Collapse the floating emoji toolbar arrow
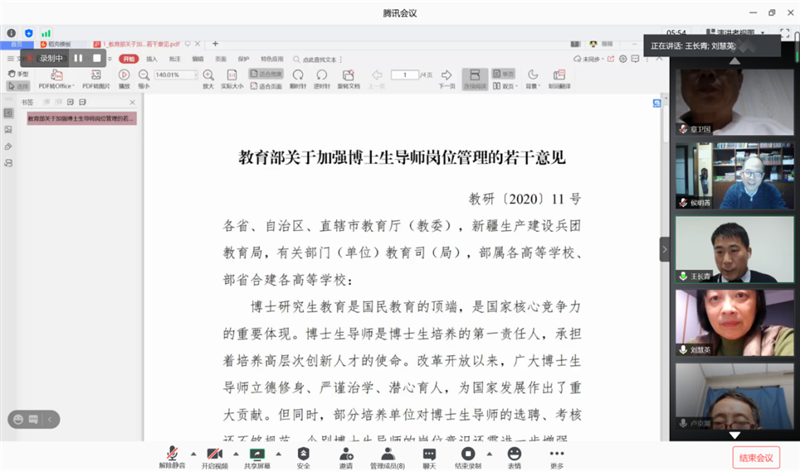 pos(49,419)
